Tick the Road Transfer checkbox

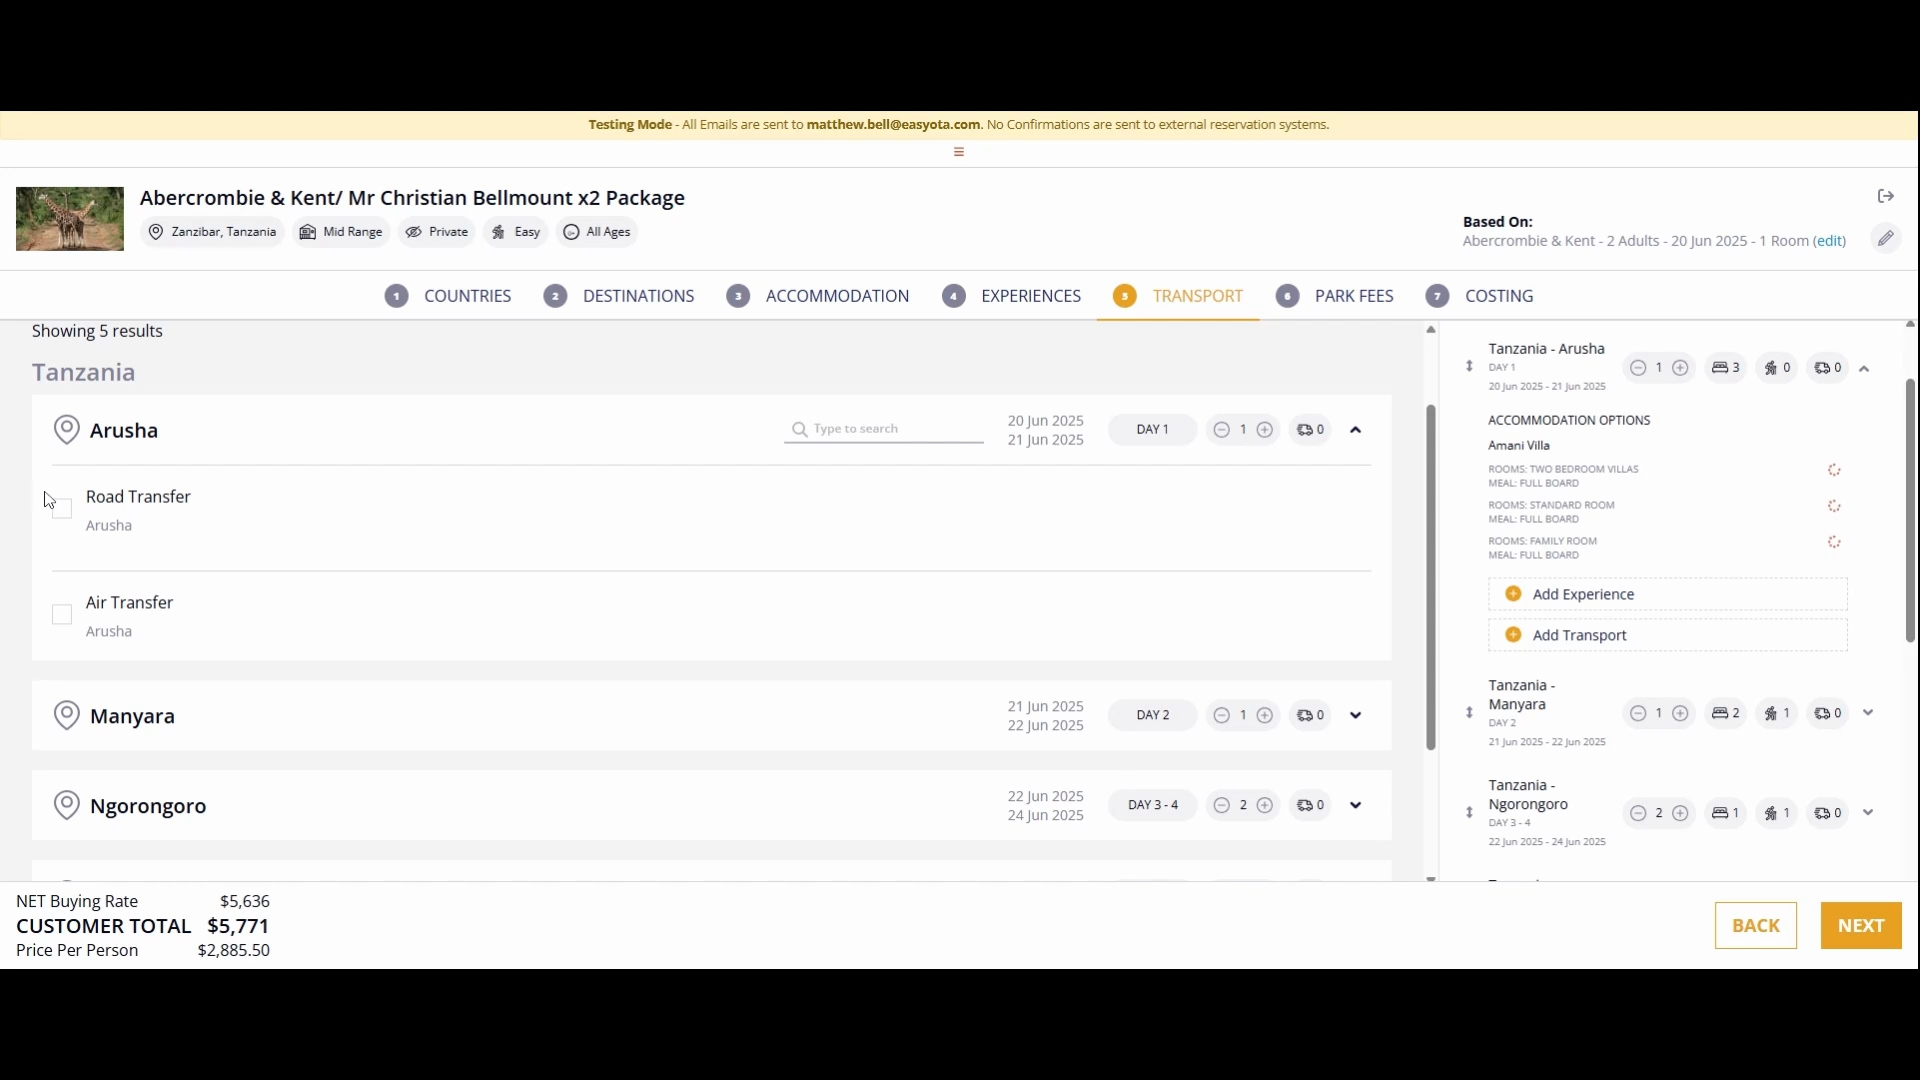pos(62,509)
